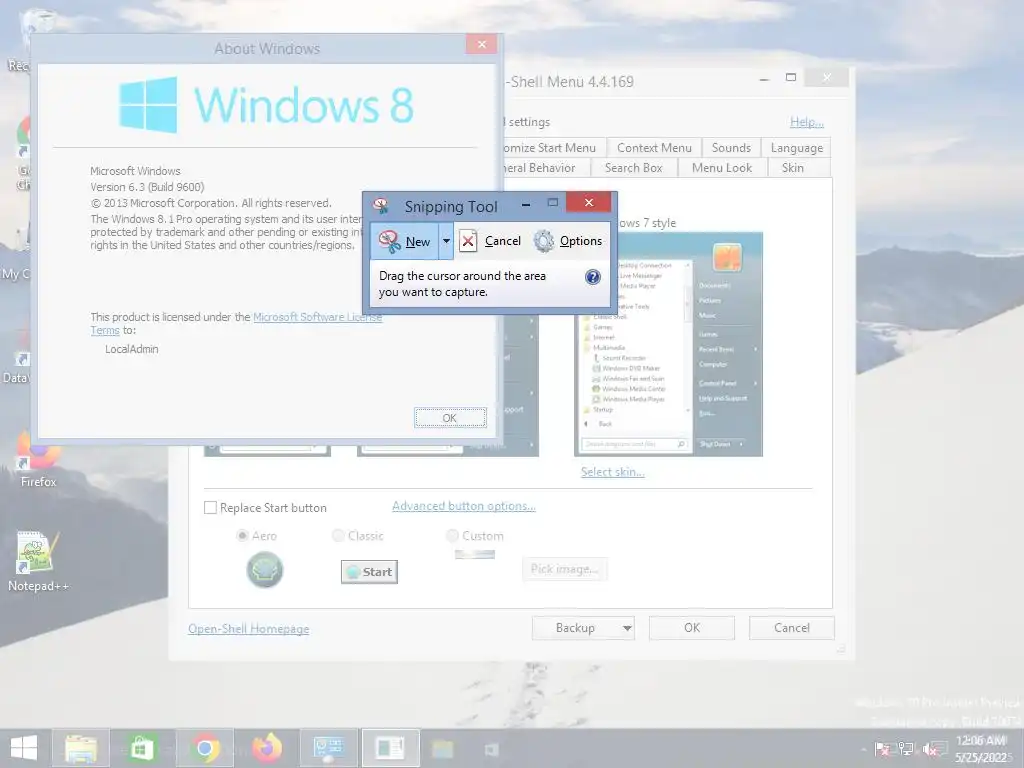This screenshot has height=768, width=1024.
Task: Open Snipping Tool Options gear
Action: tap(568, 241)
